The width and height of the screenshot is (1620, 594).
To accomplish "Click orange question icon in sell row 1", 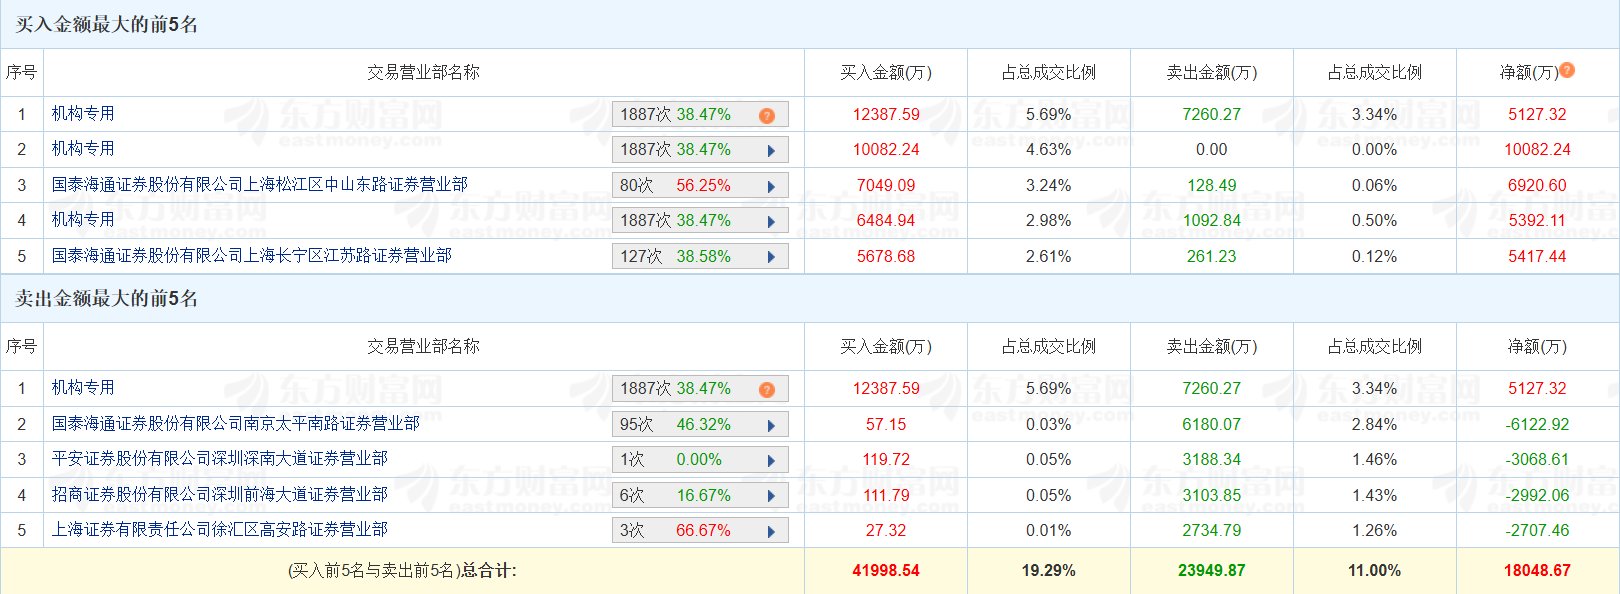I will 767,390.
